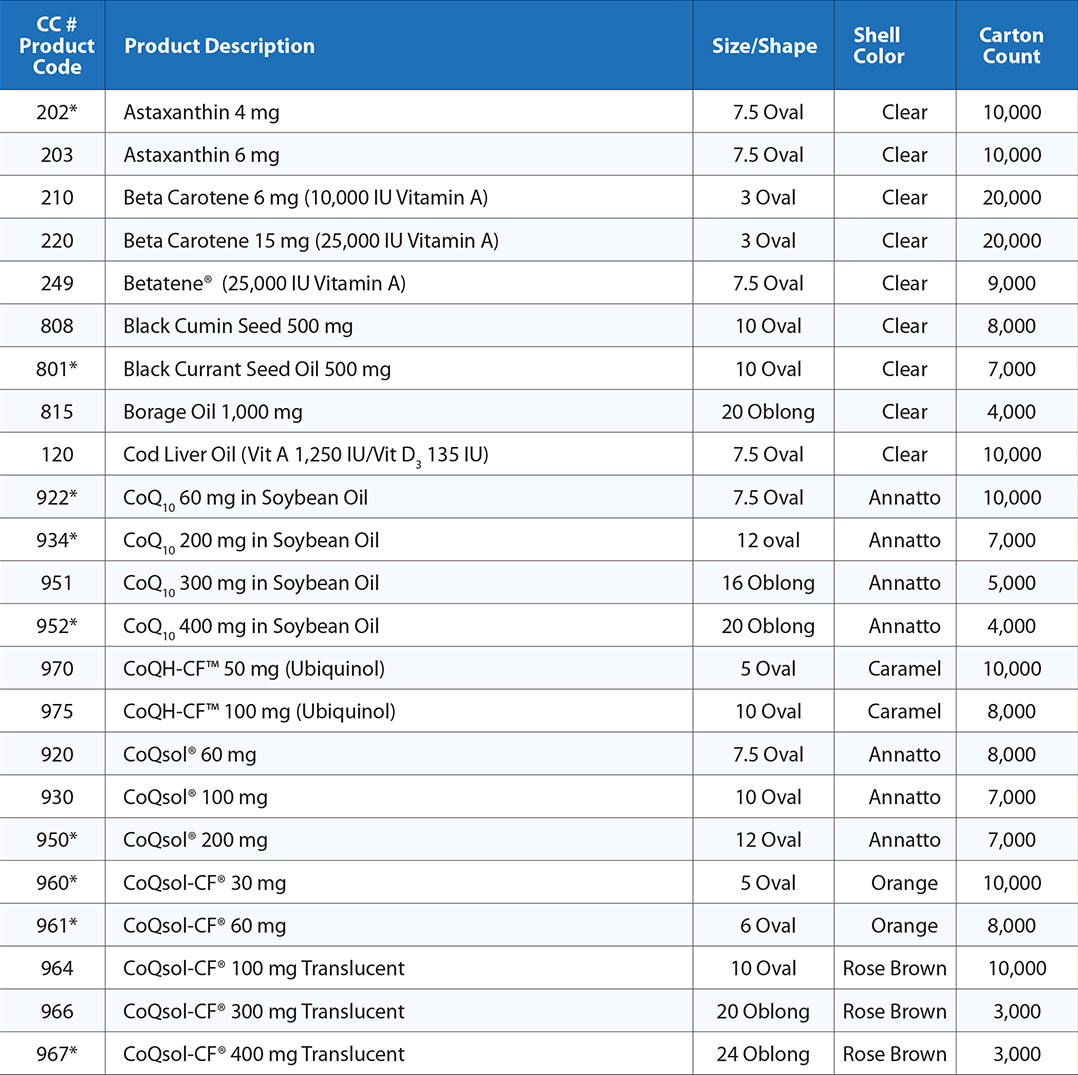
Task: Select product code 203 cell
Action: pyautogui.click(x=57, y=155)
